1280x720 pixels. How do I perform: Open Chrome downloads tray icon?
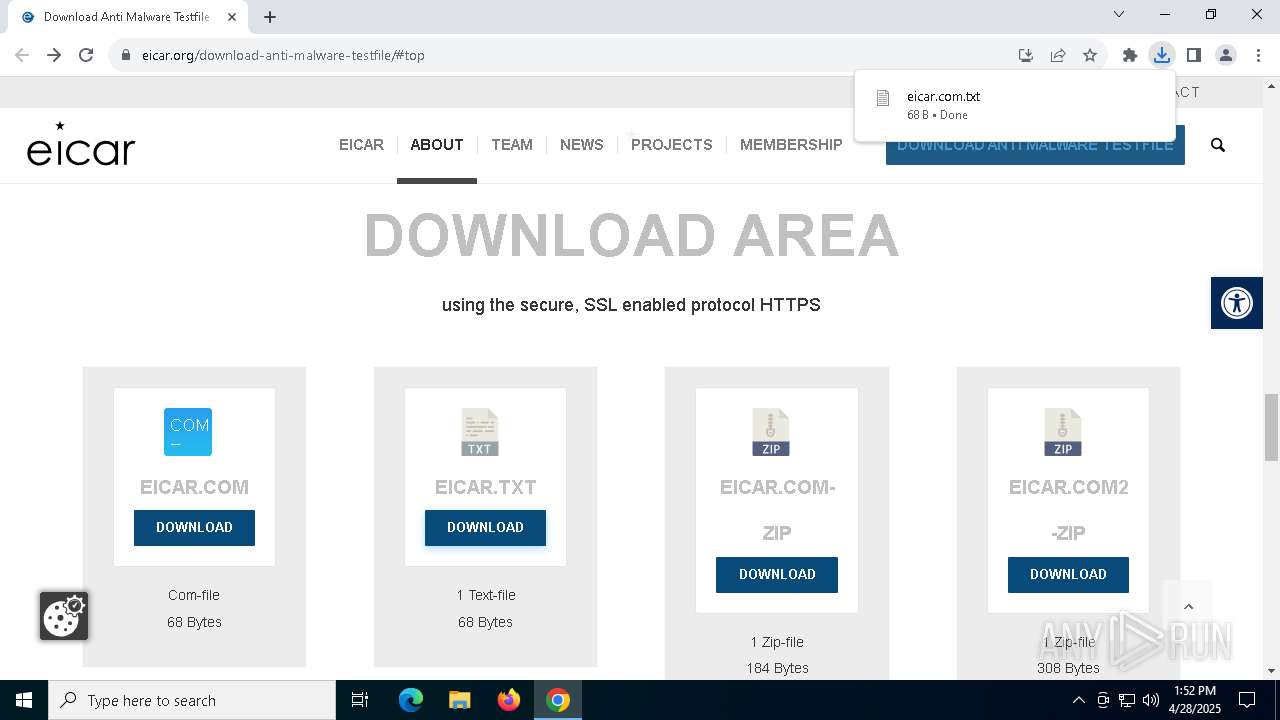tap(1161, 55)
